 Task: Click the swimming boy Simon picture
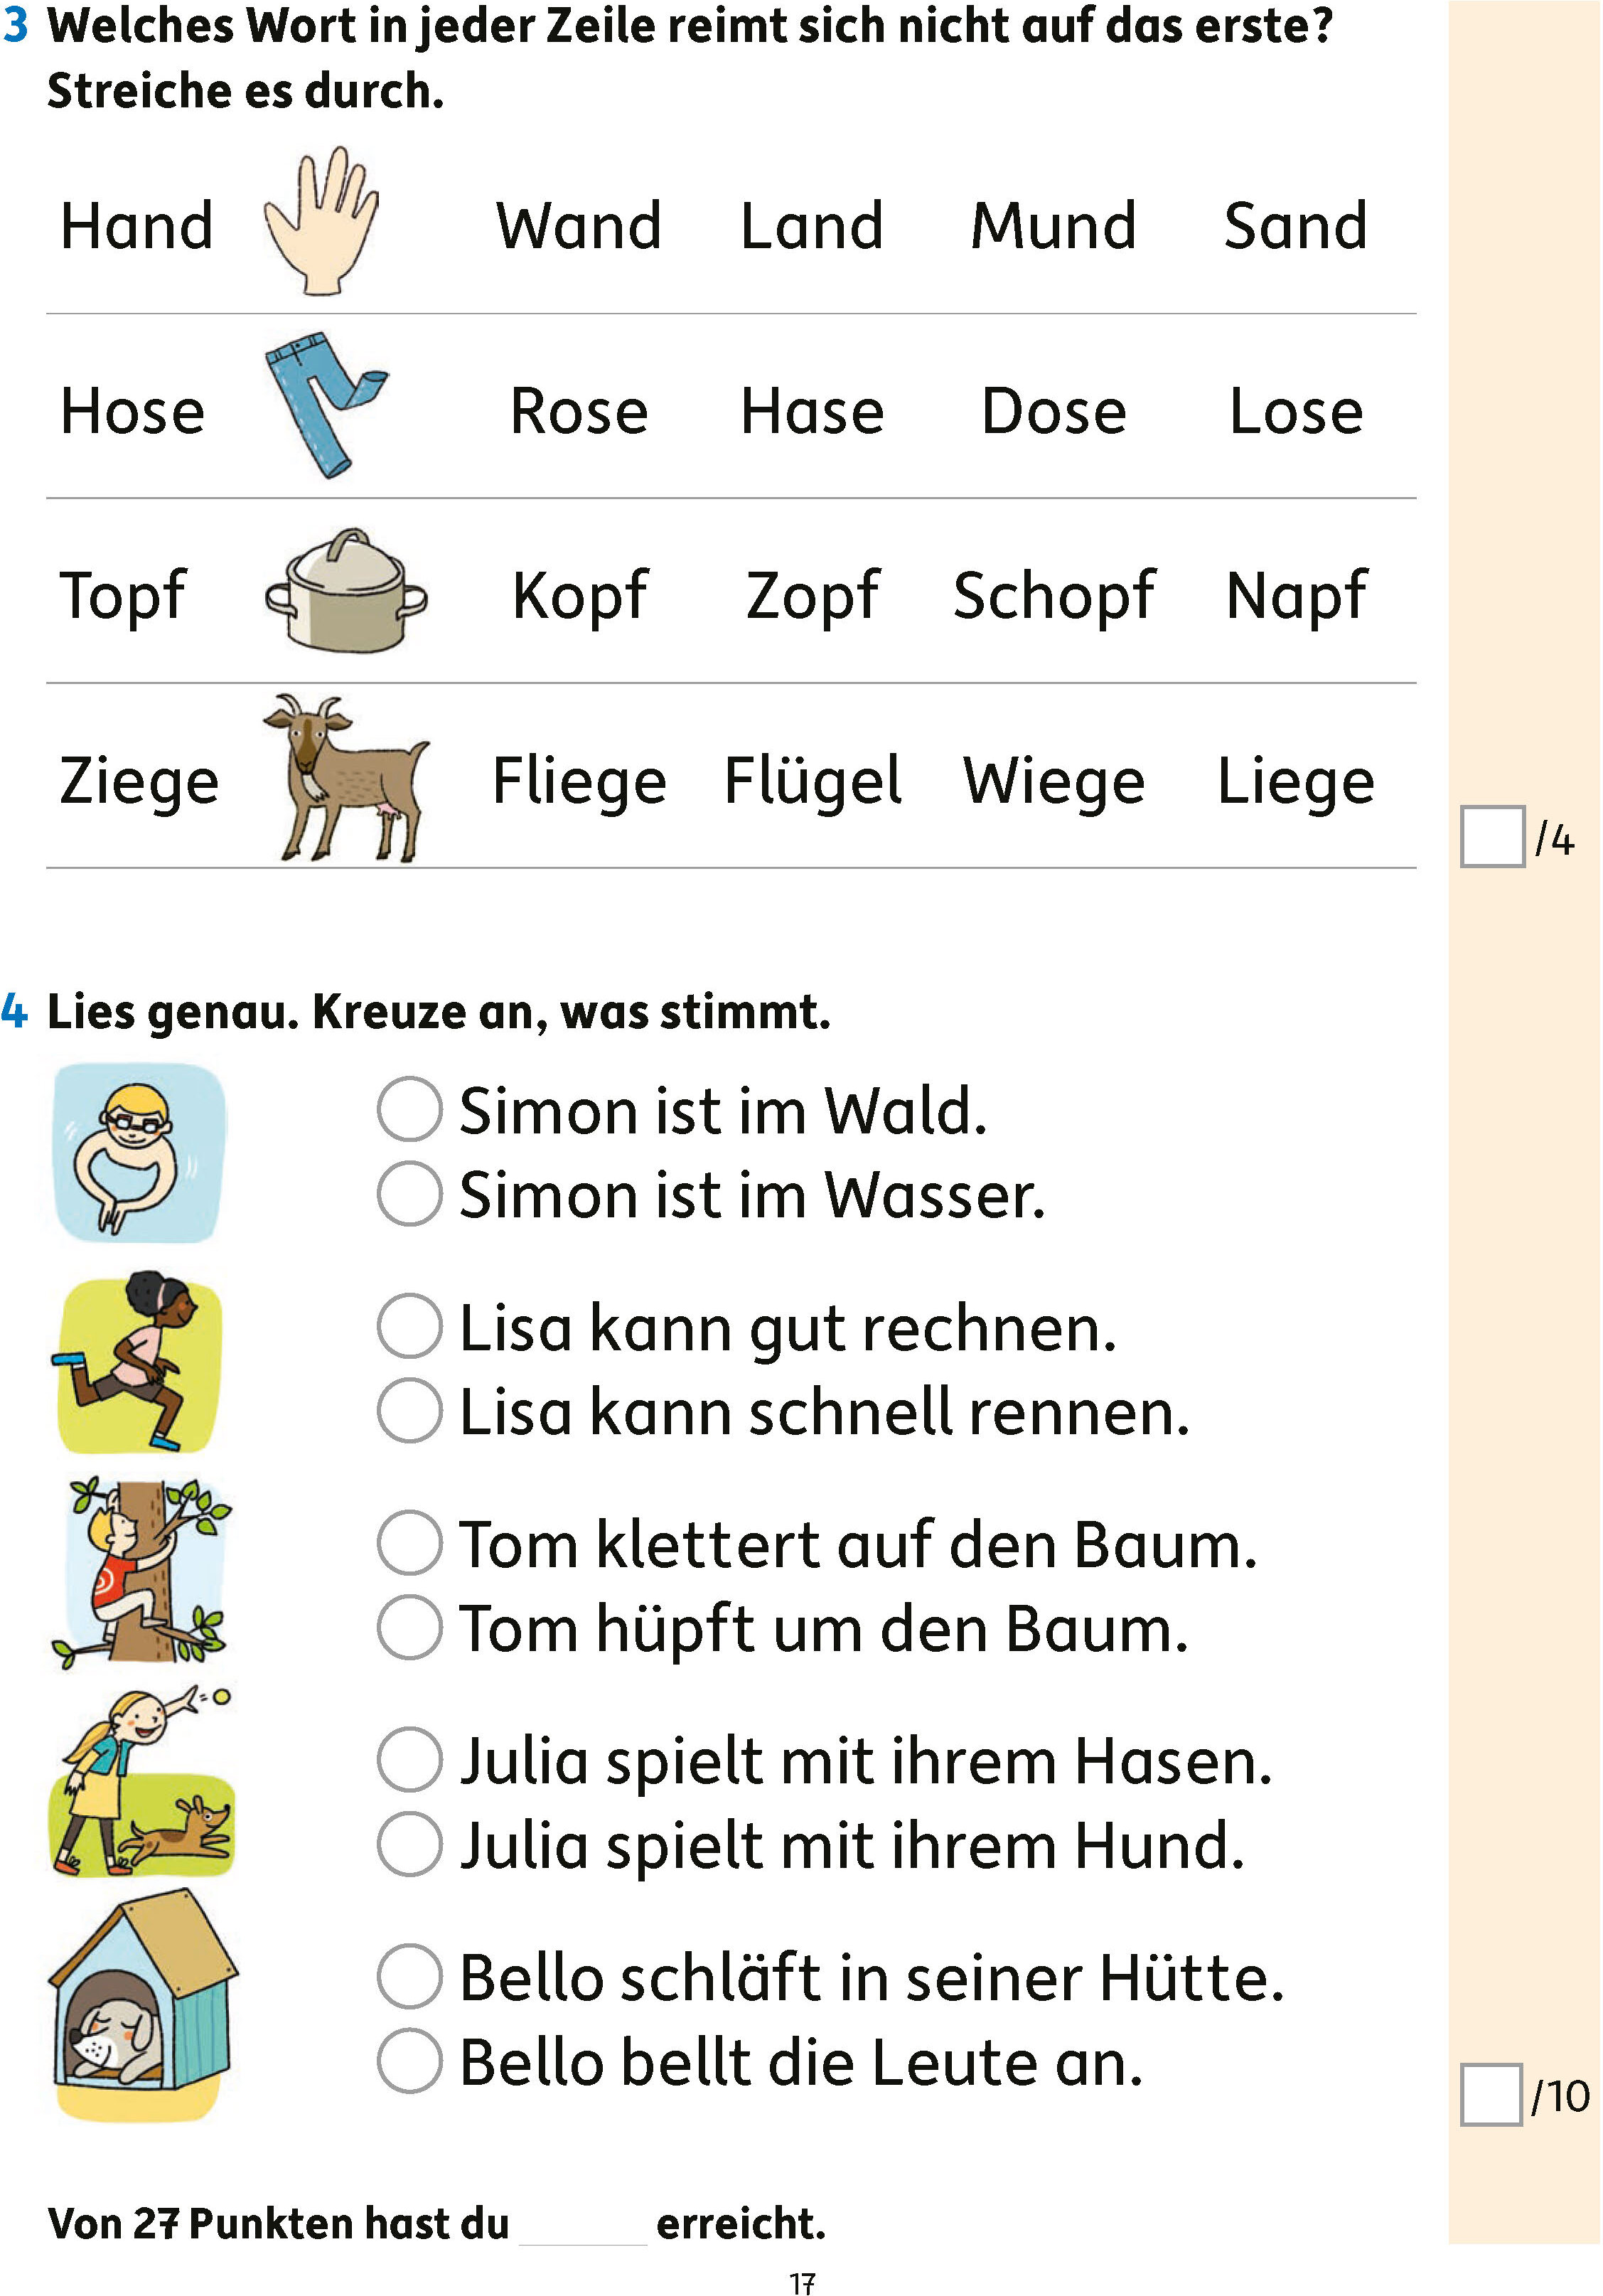(x=139, y=1153)
